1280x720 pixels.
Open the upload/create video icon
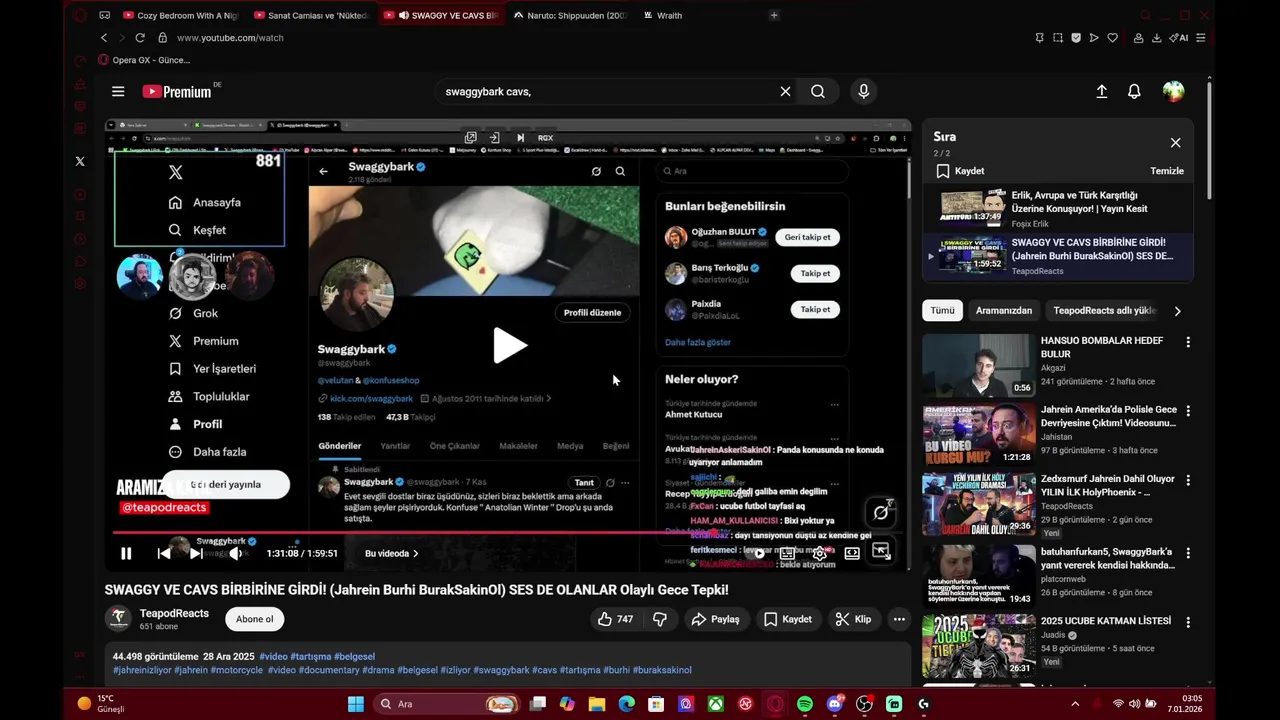[x=1101, y=91]
